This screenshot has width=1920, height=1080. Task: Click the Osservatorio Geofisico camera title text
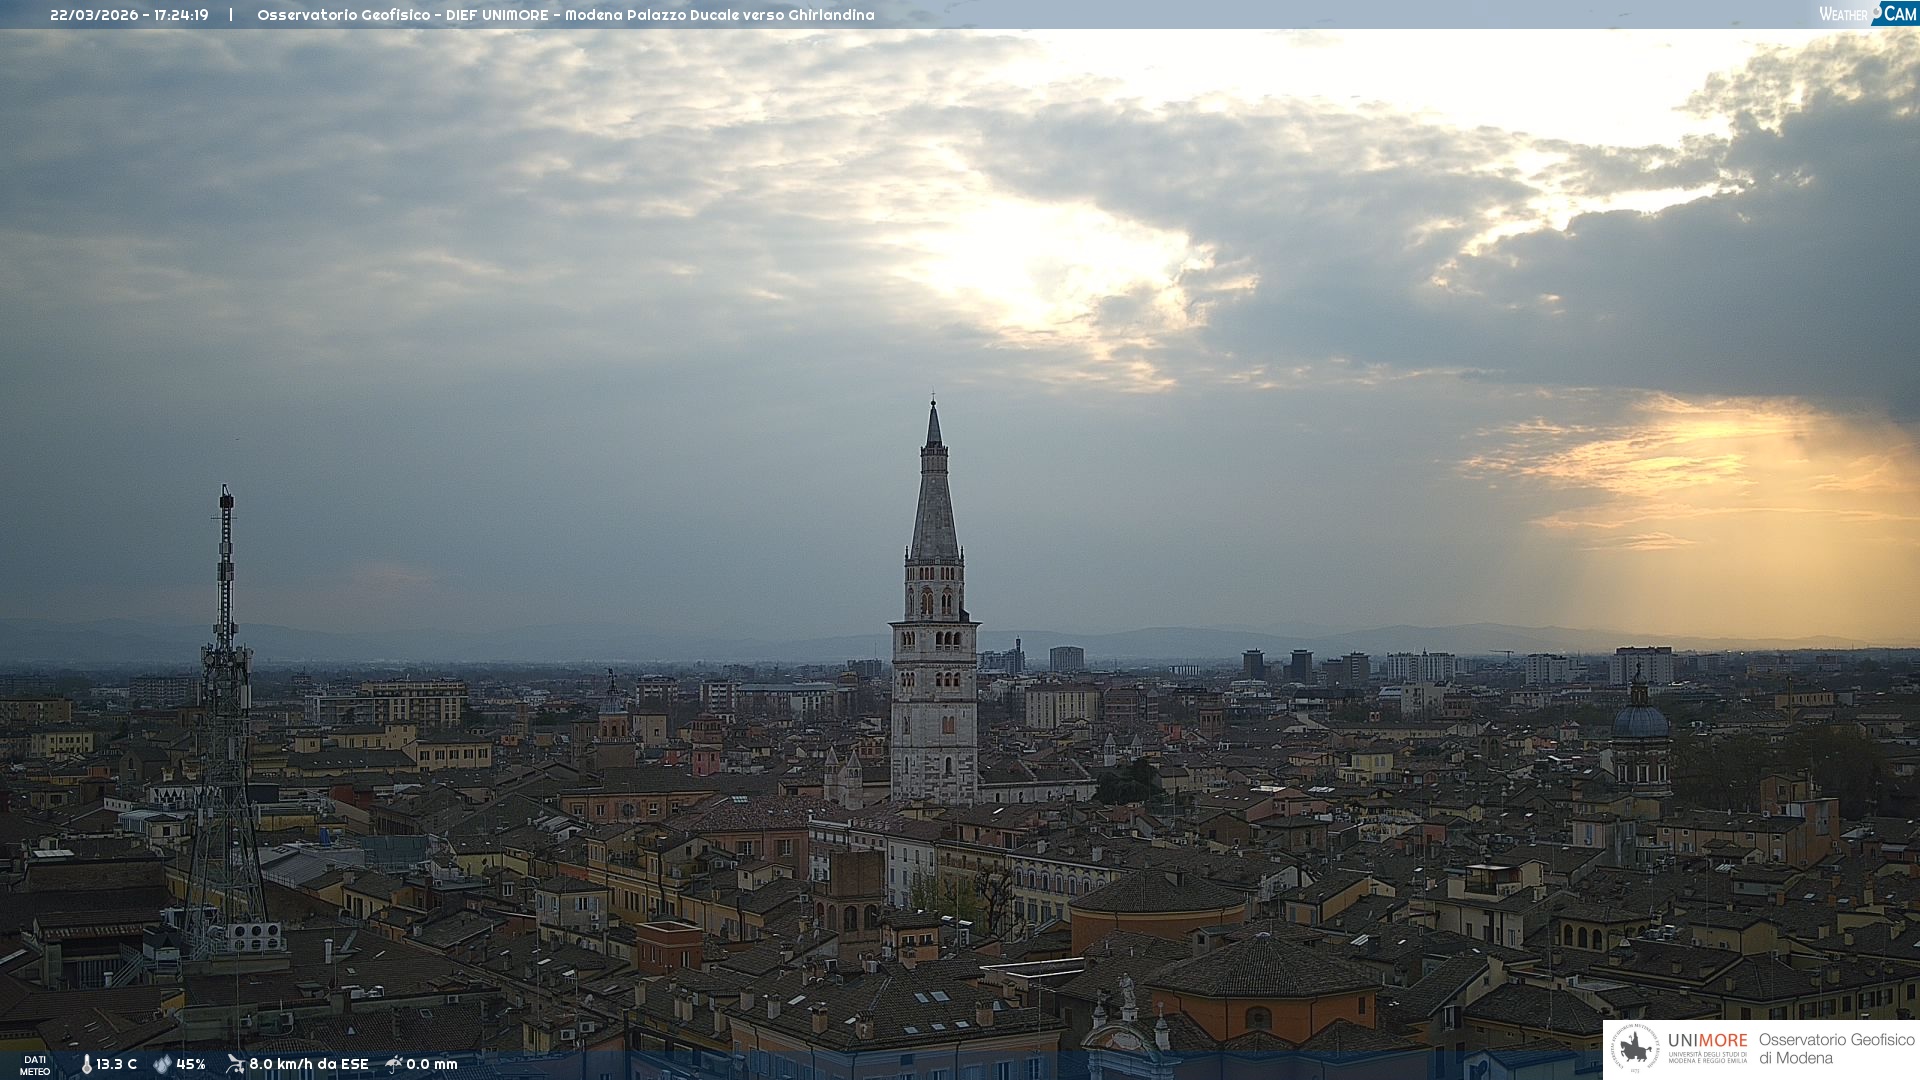pyautogui.click(x=565, y=15)
